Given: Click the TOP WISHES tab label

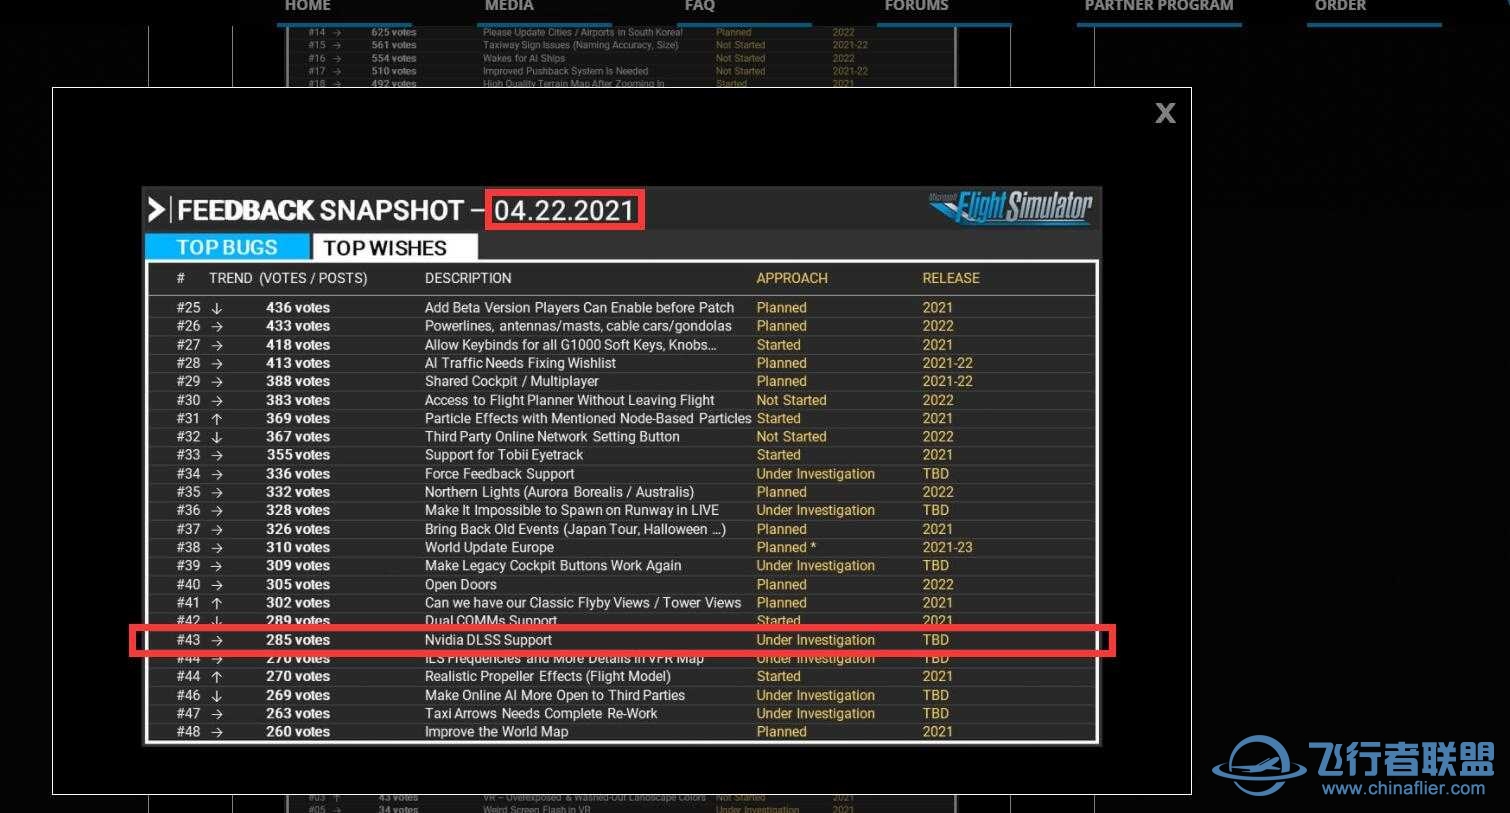Looking at the screenshot, I should 385,247.
